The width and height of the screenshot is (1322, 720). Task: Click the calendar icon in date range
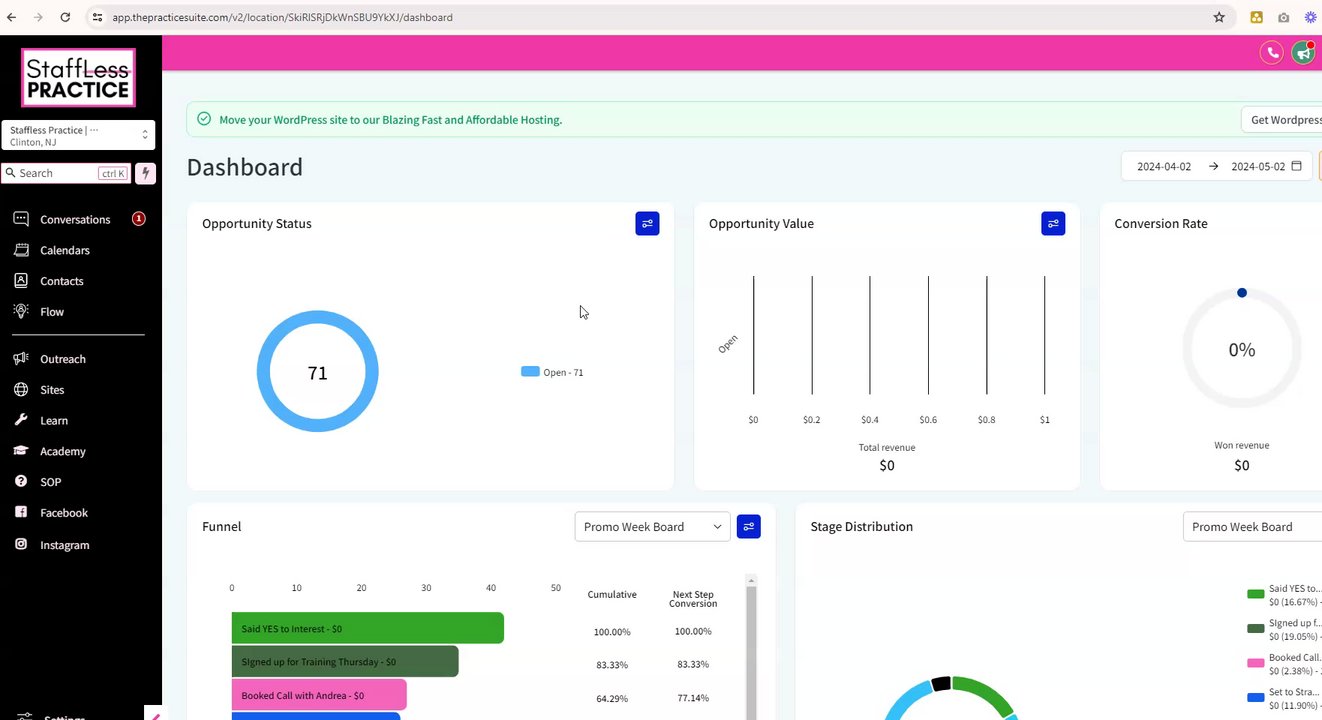(1296, 166)
